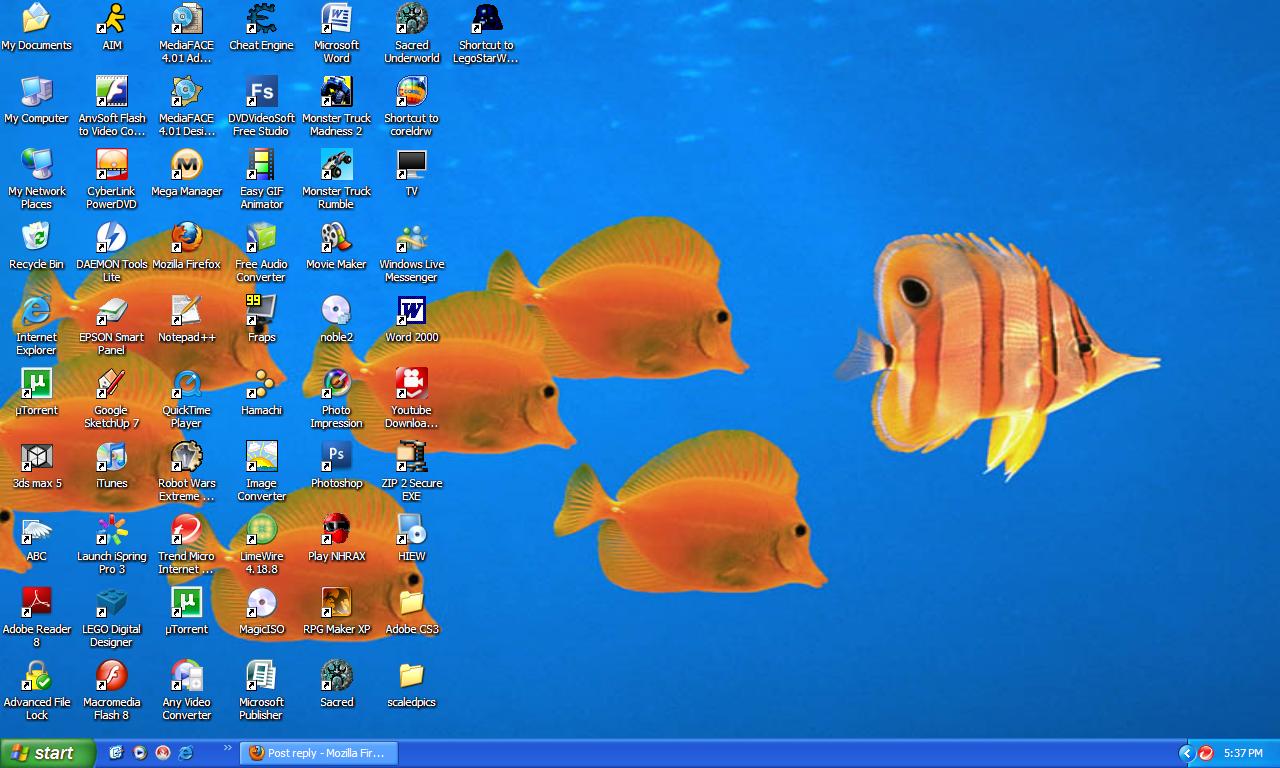The width and height of the screenshot is (1280, 768).
Task: Show more Quick Launch items chevron
Action: (x=227, y=748)
